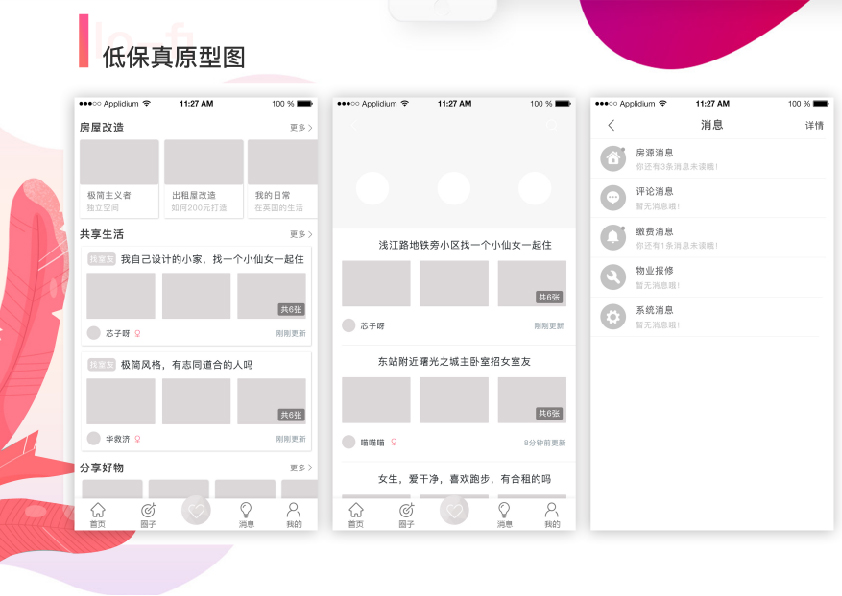Open post 极简风格，有志同道合的人吗

click(186, 365)
